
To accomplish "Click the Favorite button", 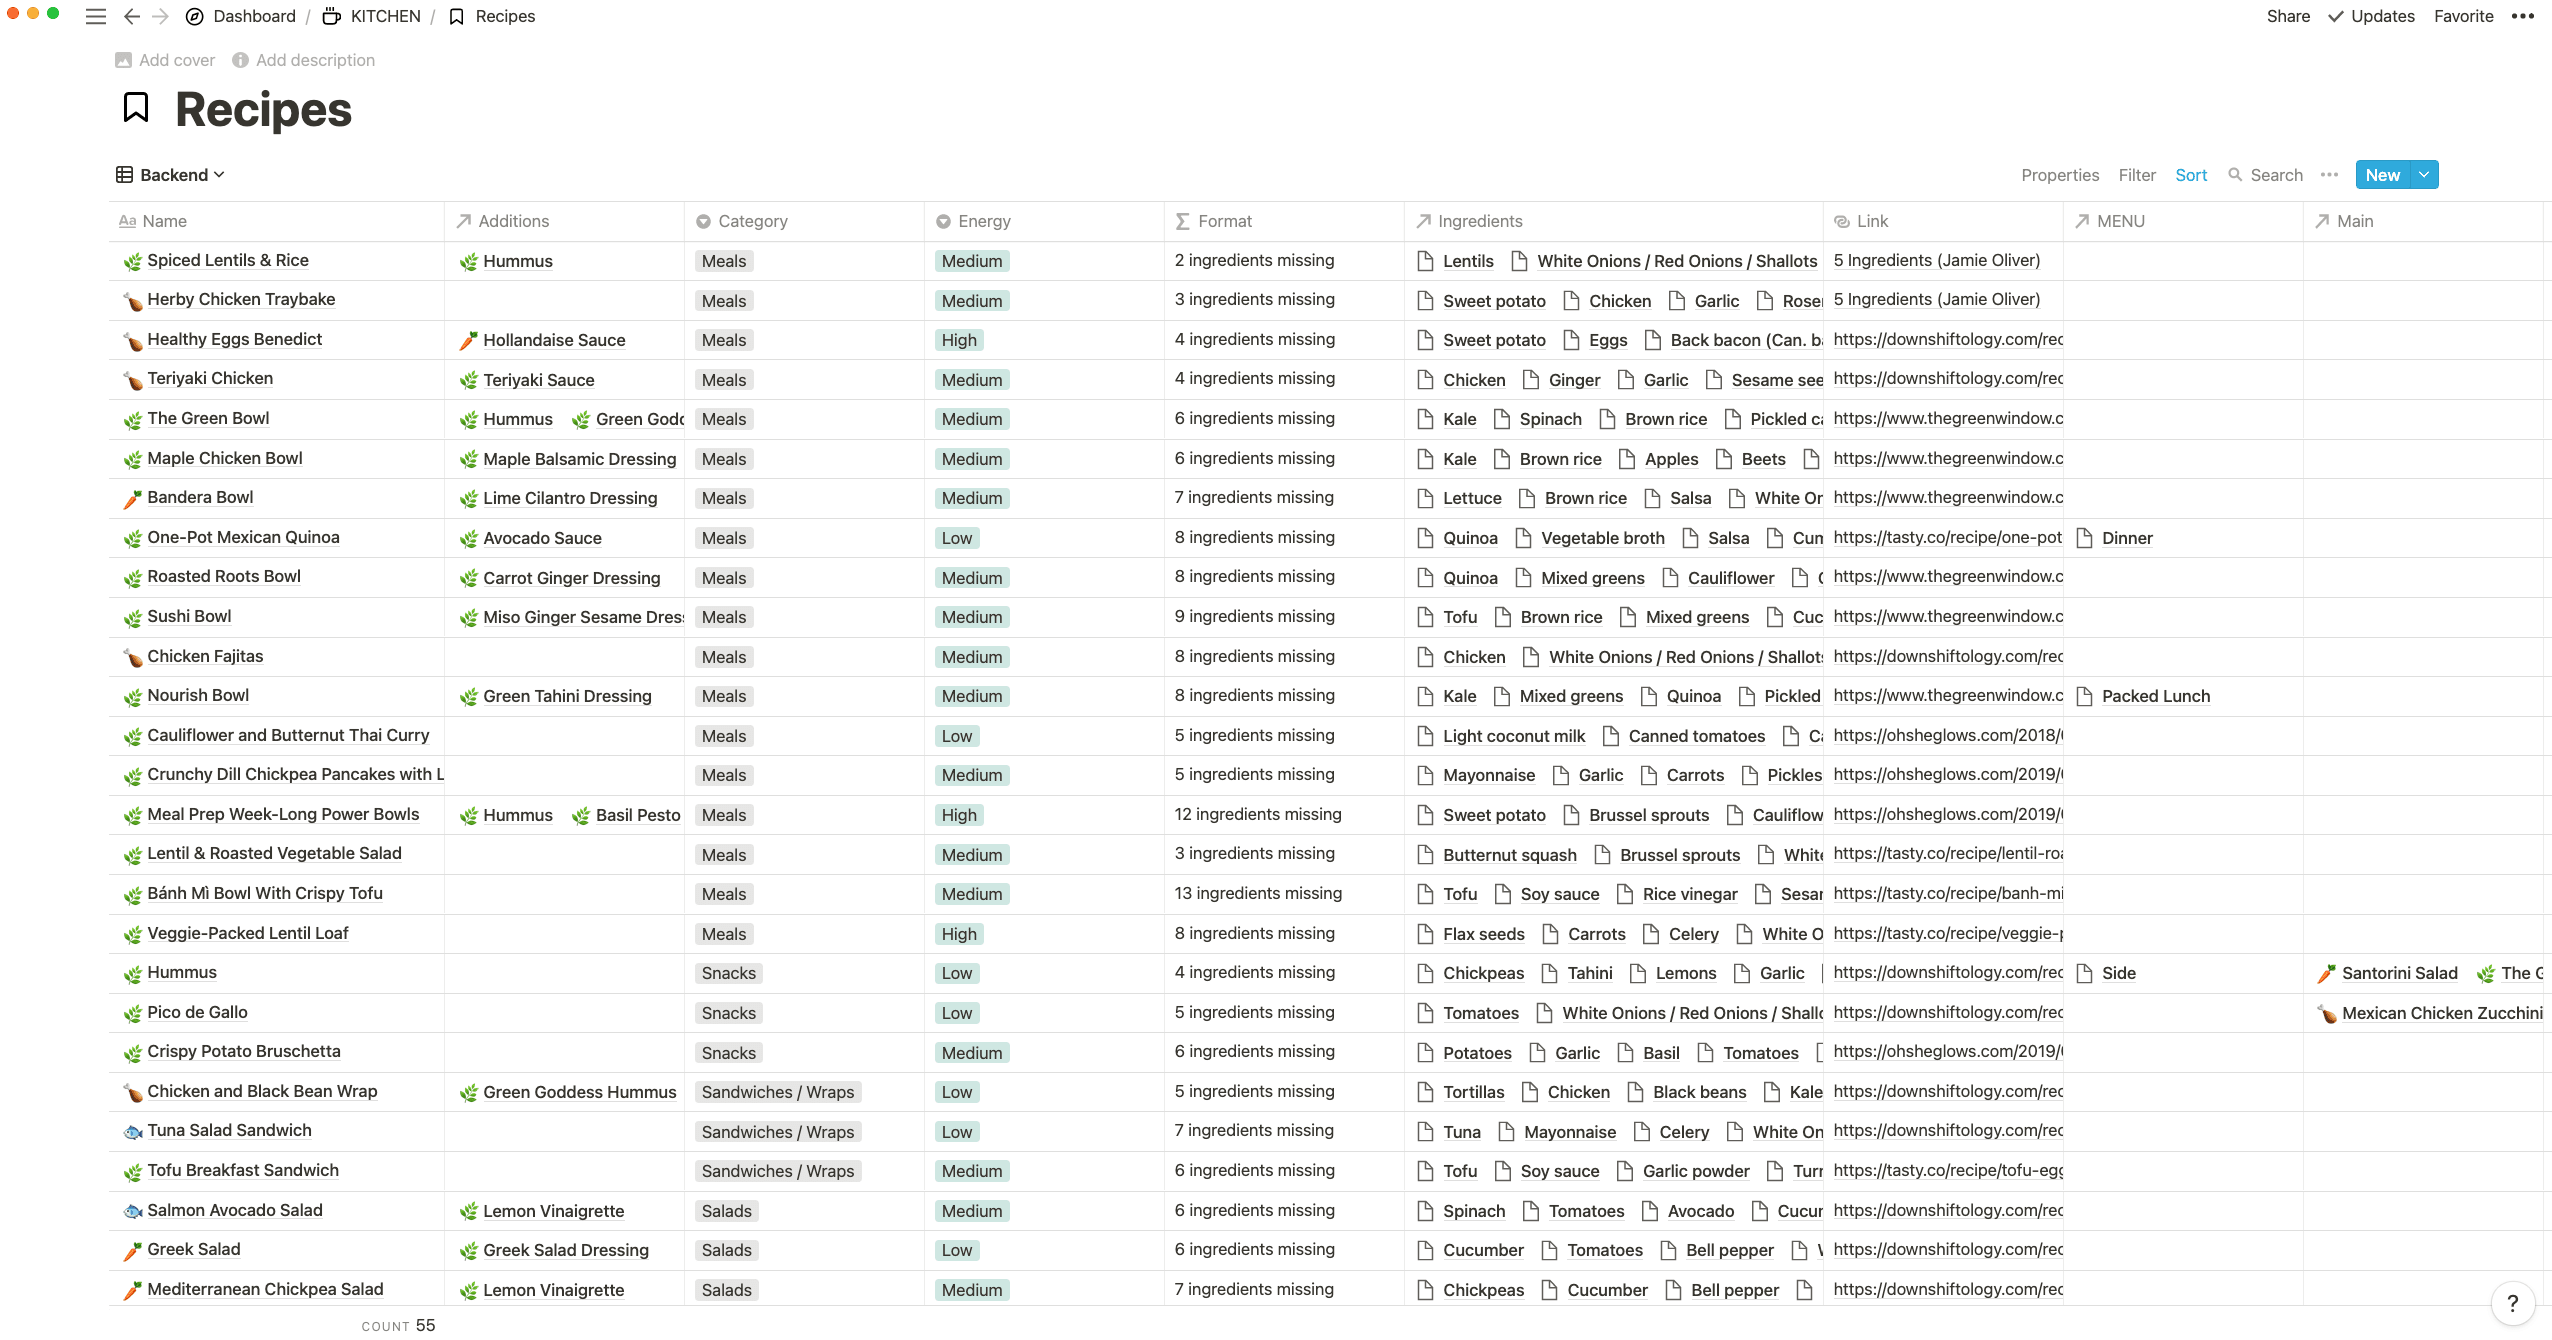I will pyautogui.click(x=2463, y=16).
